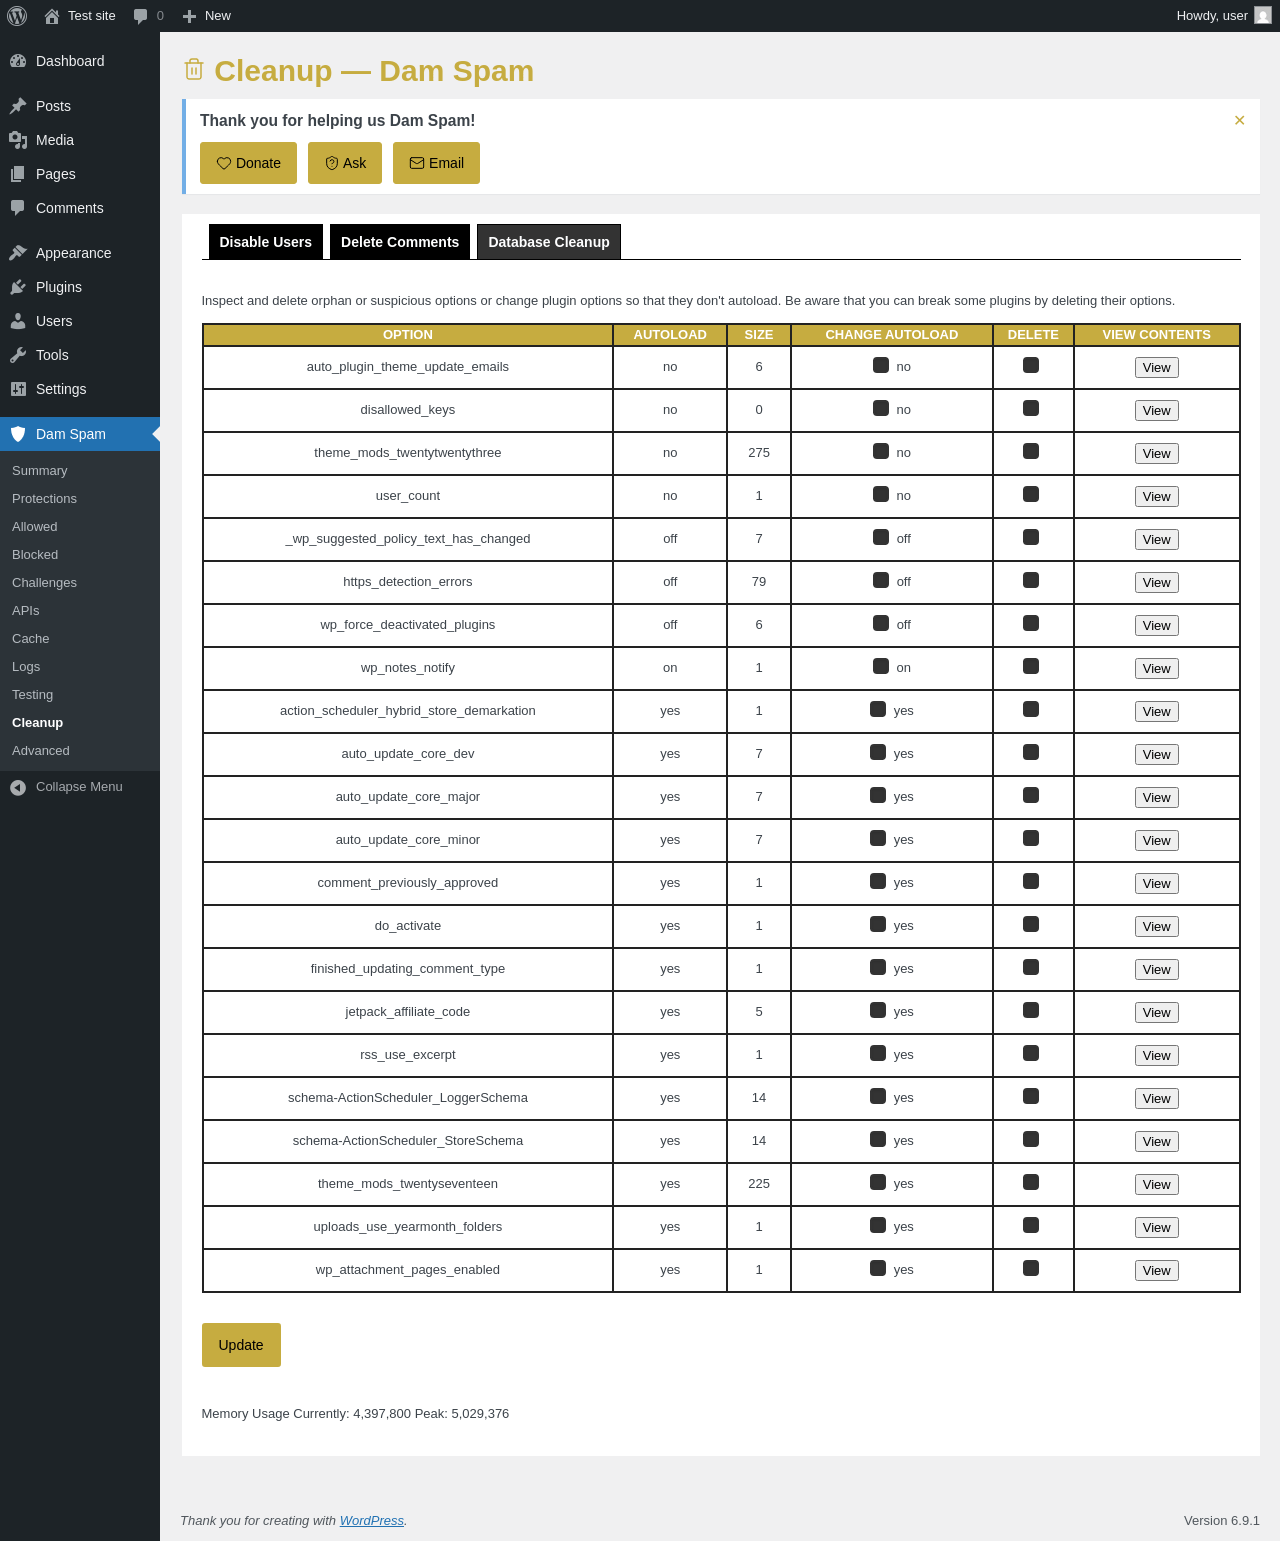Image resolution: width=1280 pixels, height=1541 pixels.
Task: View contents of theme_mods_twentyseventeen
Action: (x=1157, y=1185)
